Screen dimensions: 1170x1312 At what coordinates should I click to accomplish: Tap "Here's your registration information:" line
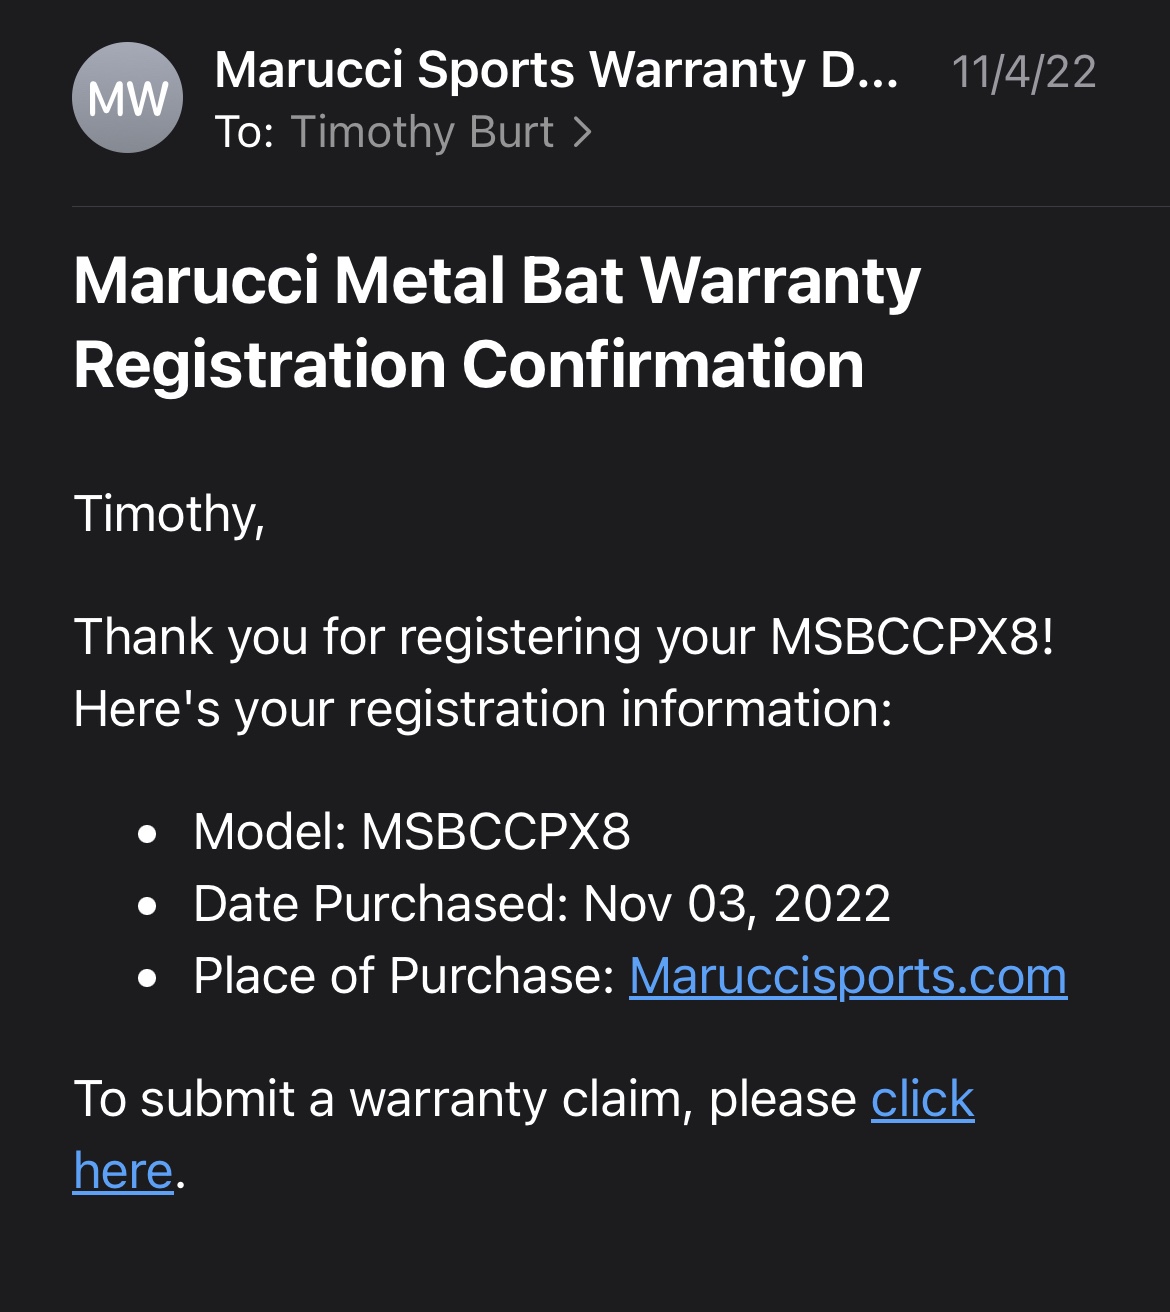coord(482,709)
